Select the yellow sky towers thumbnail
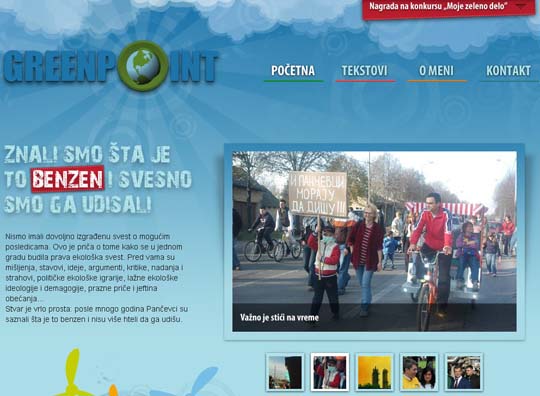540x396 pixels. coord(374,372)
